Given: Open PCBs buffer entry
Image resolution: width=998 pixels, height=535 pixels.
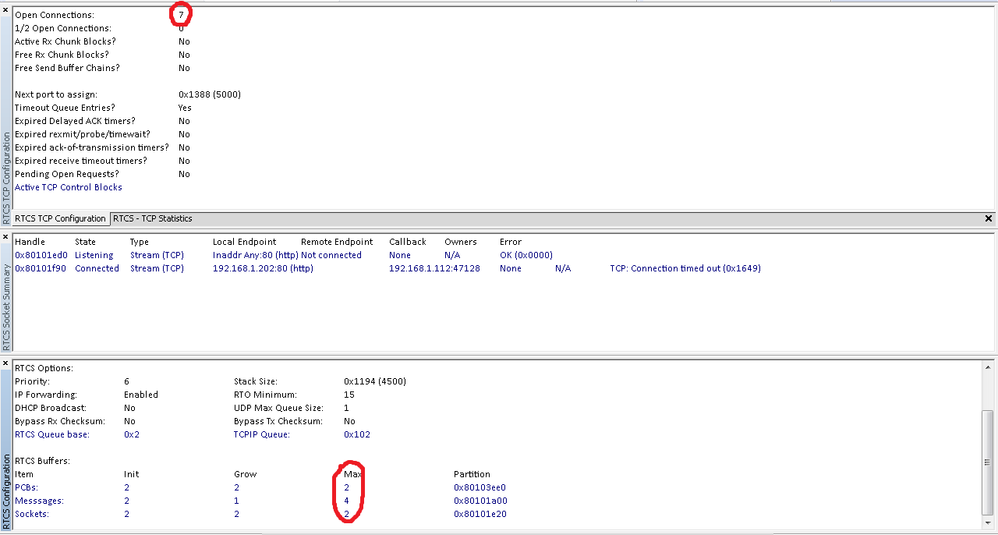Looking at the screenshot, I should click(27, 487).
